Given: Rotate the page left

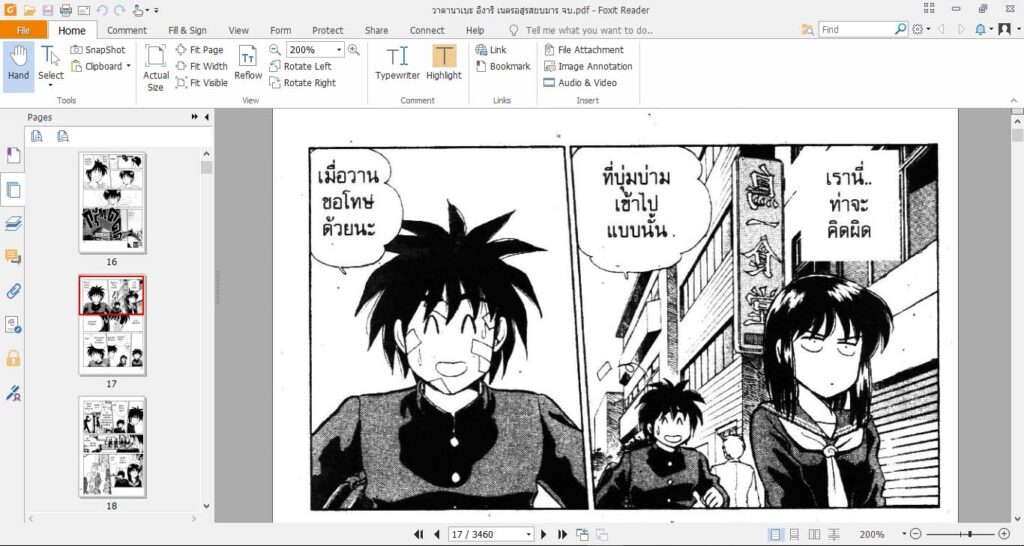Looking at the screenshot, I should [x=300, y=66].
